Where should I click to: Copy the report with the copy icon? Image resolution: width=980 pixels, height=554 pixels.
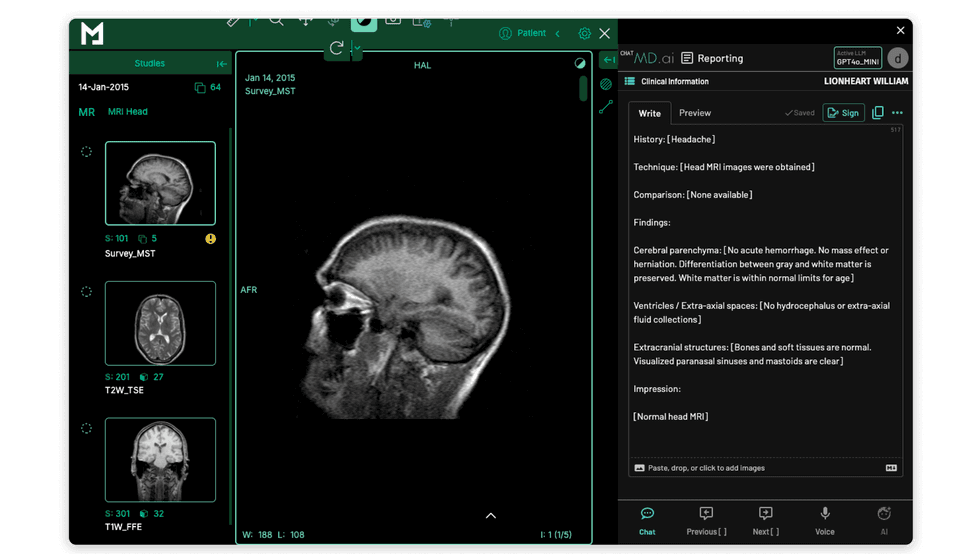(x=878, y=113)
